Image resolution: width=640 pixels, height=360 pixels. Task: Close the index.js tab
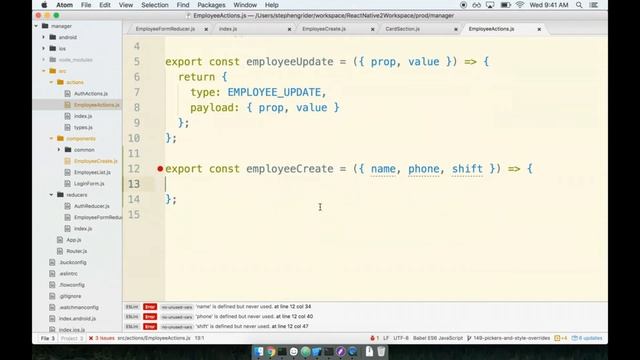[289, 29]
